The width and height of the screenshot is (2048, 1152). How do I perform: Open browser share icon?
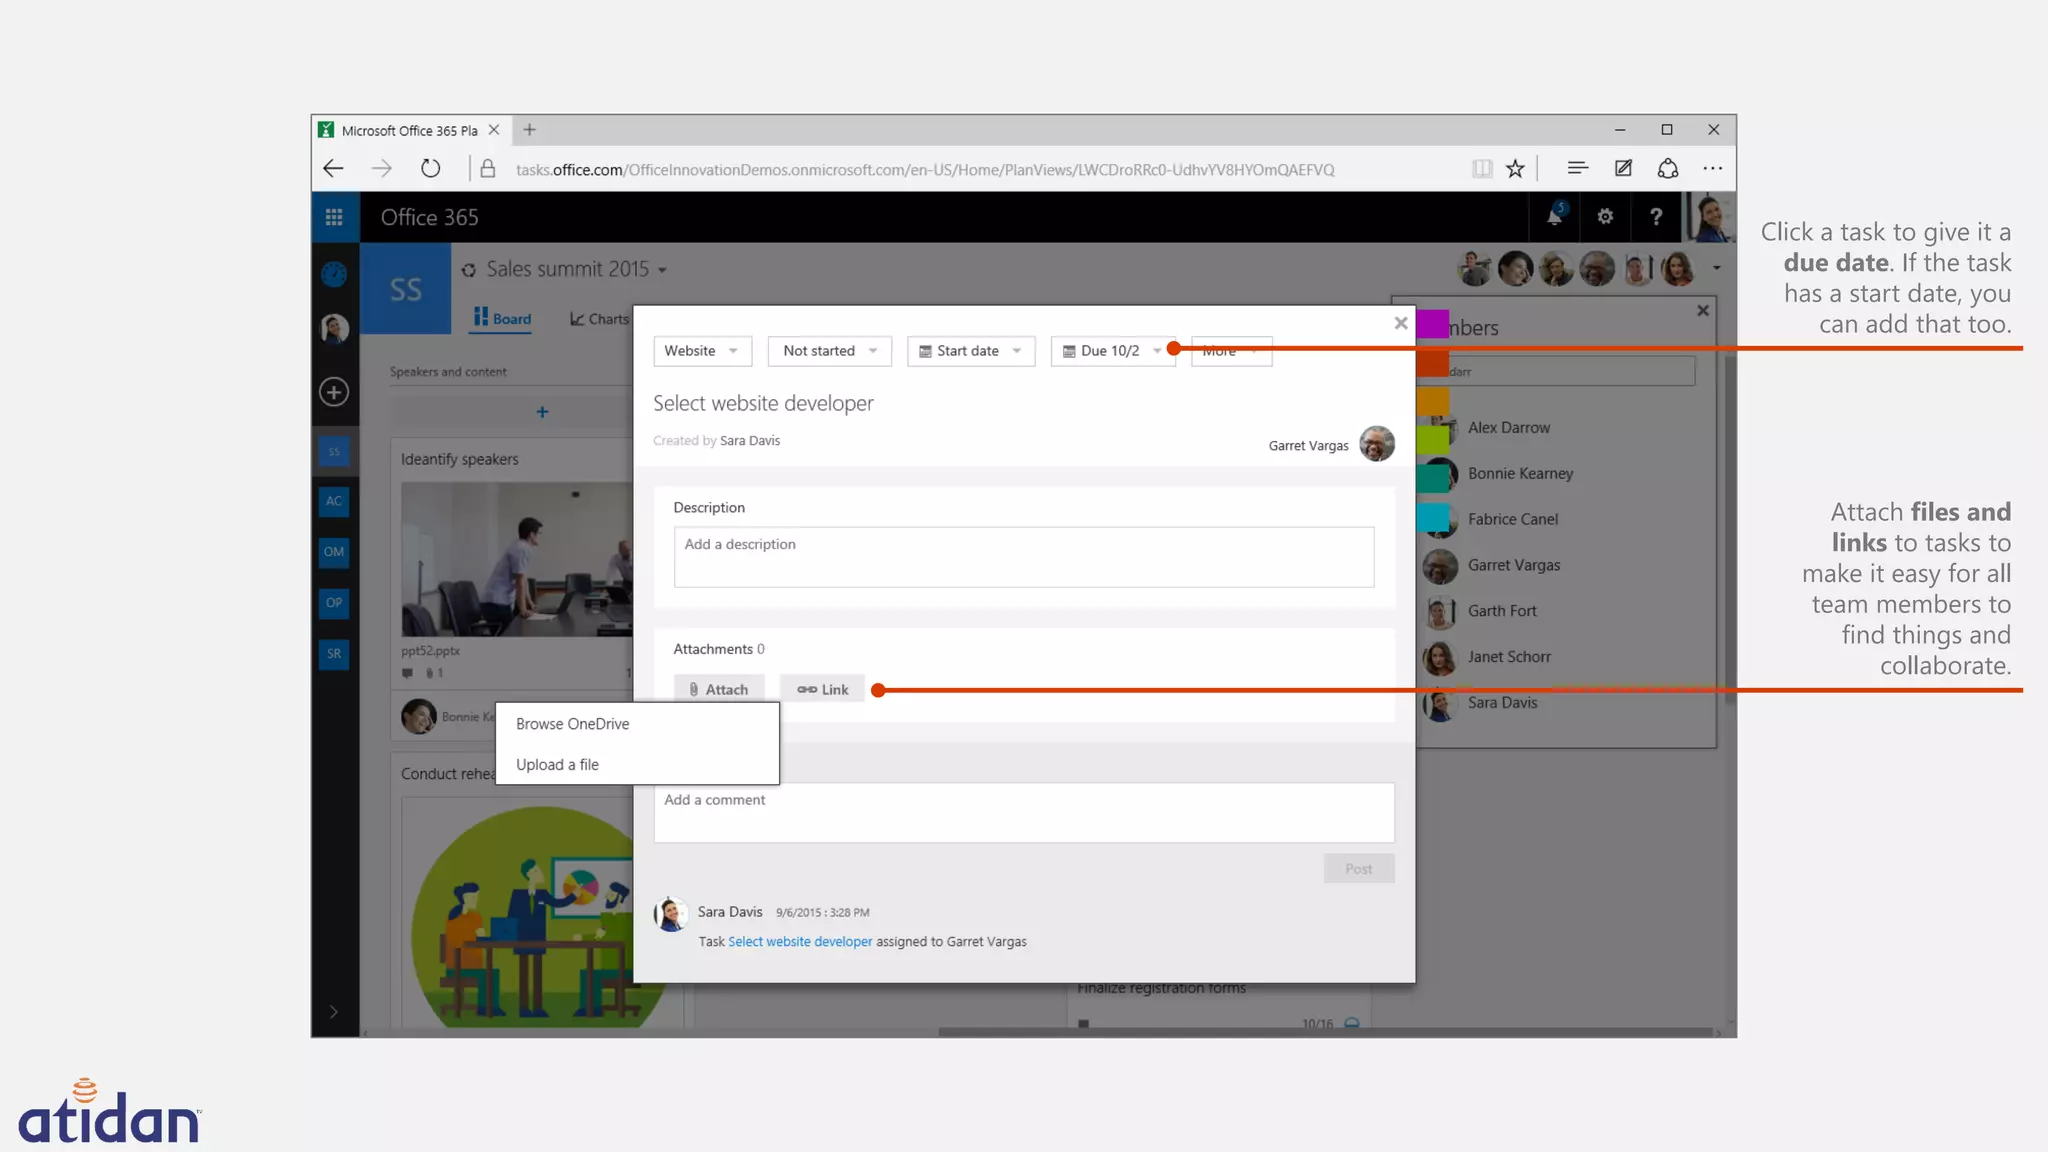tap(1668, 169)
